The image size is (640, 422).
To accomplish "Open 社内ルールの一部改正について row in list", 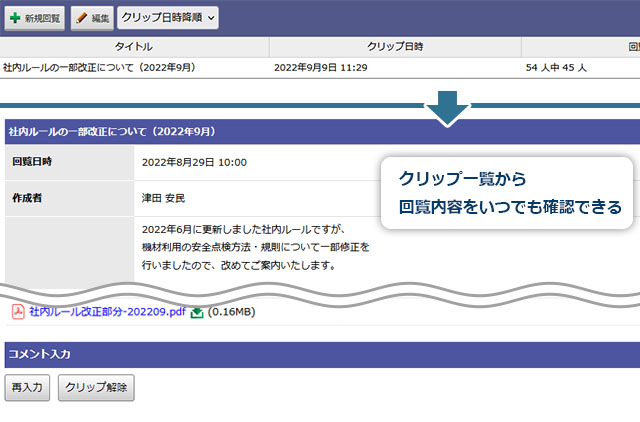I will tap(99, 67).
